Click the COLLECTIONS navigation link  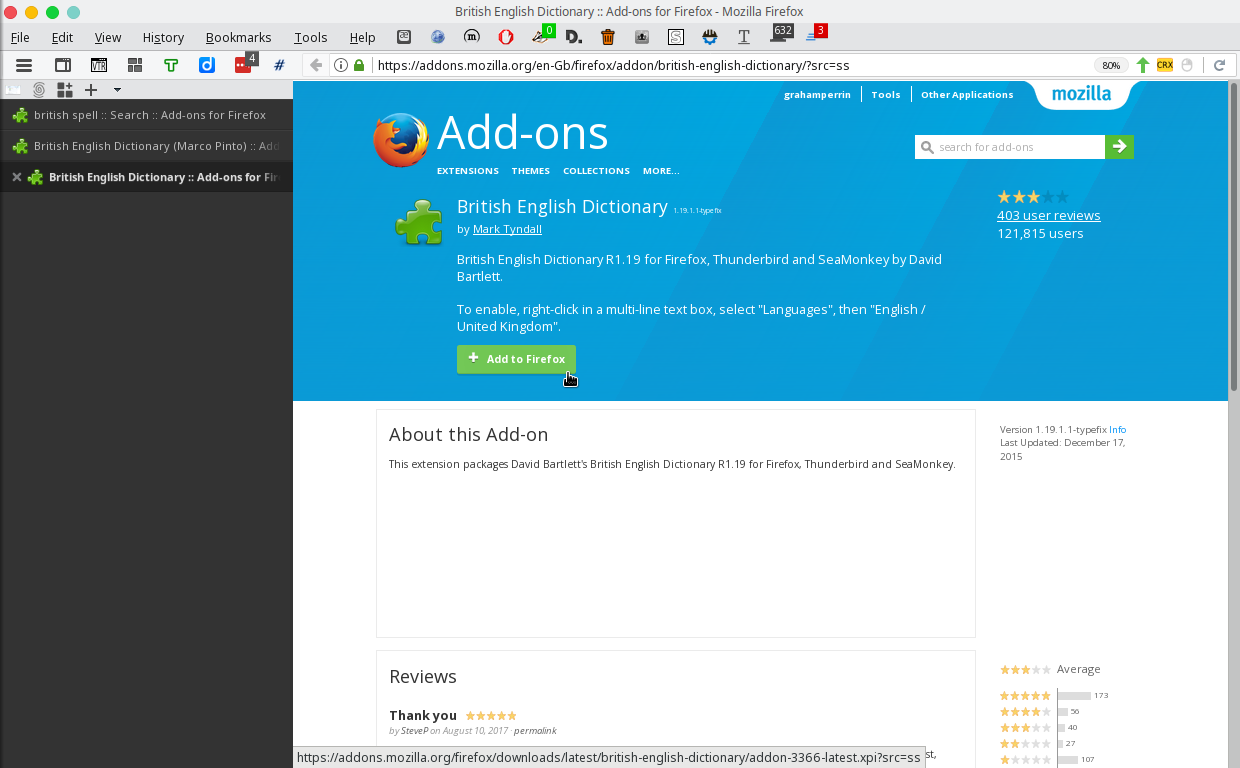(596, 171)
